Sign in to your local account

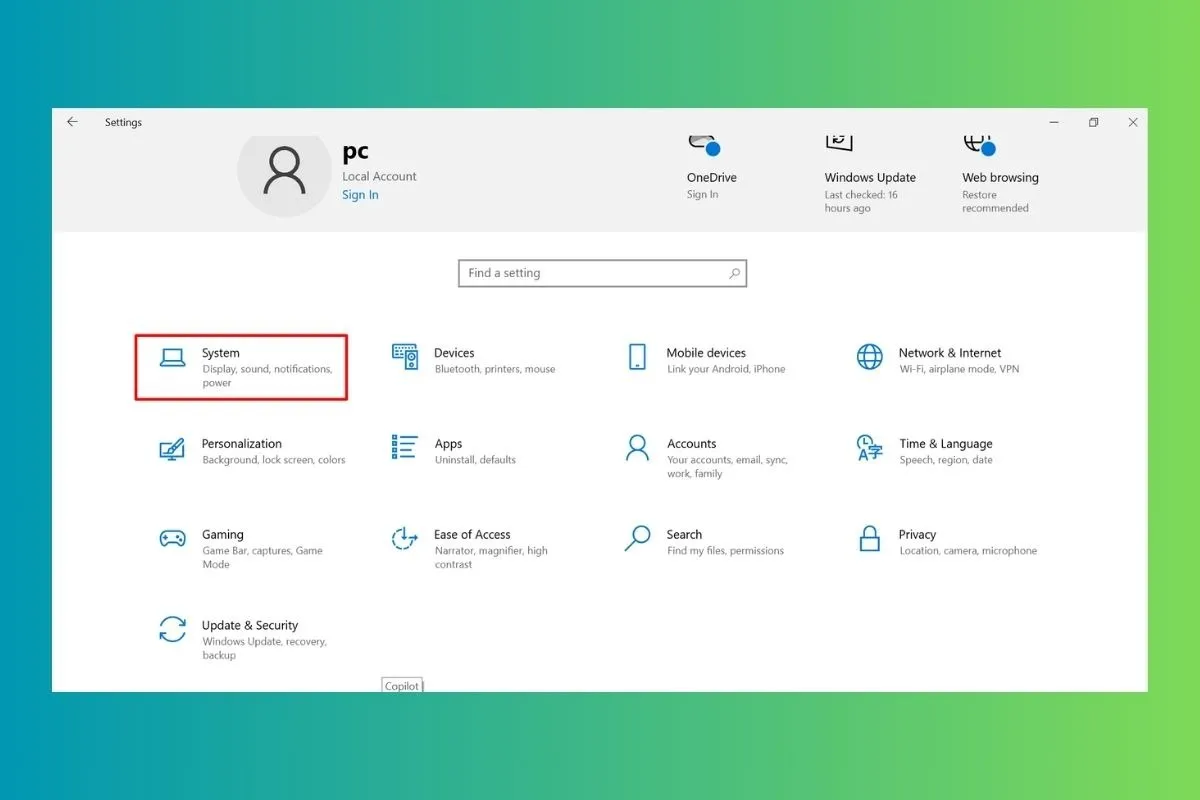359,194
